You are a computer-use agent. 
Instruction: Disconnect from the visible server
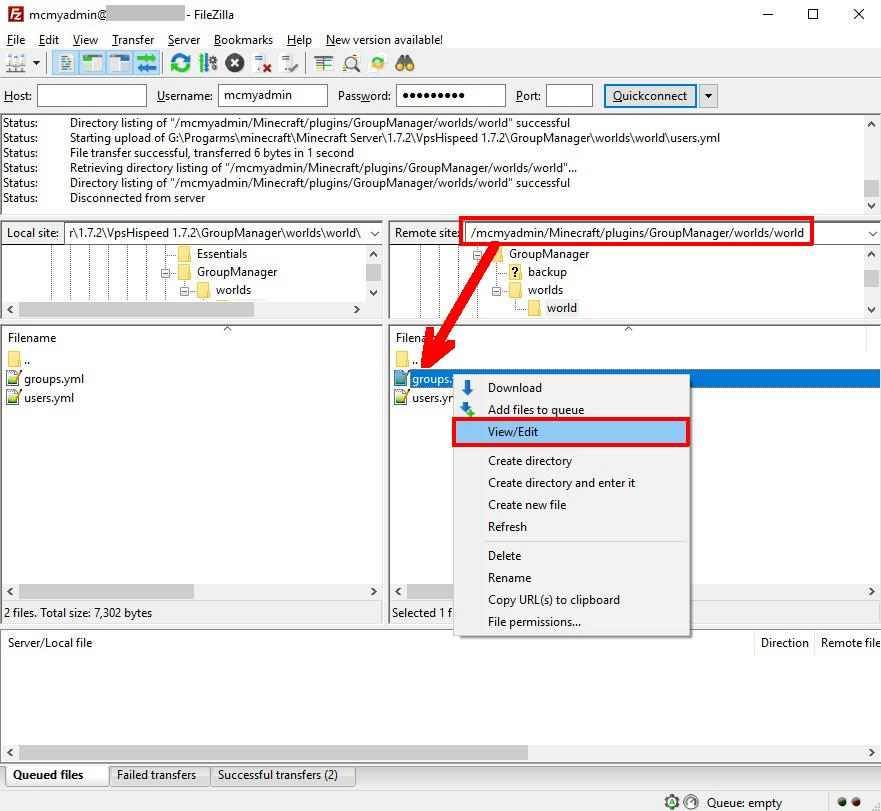coord(262,64)
